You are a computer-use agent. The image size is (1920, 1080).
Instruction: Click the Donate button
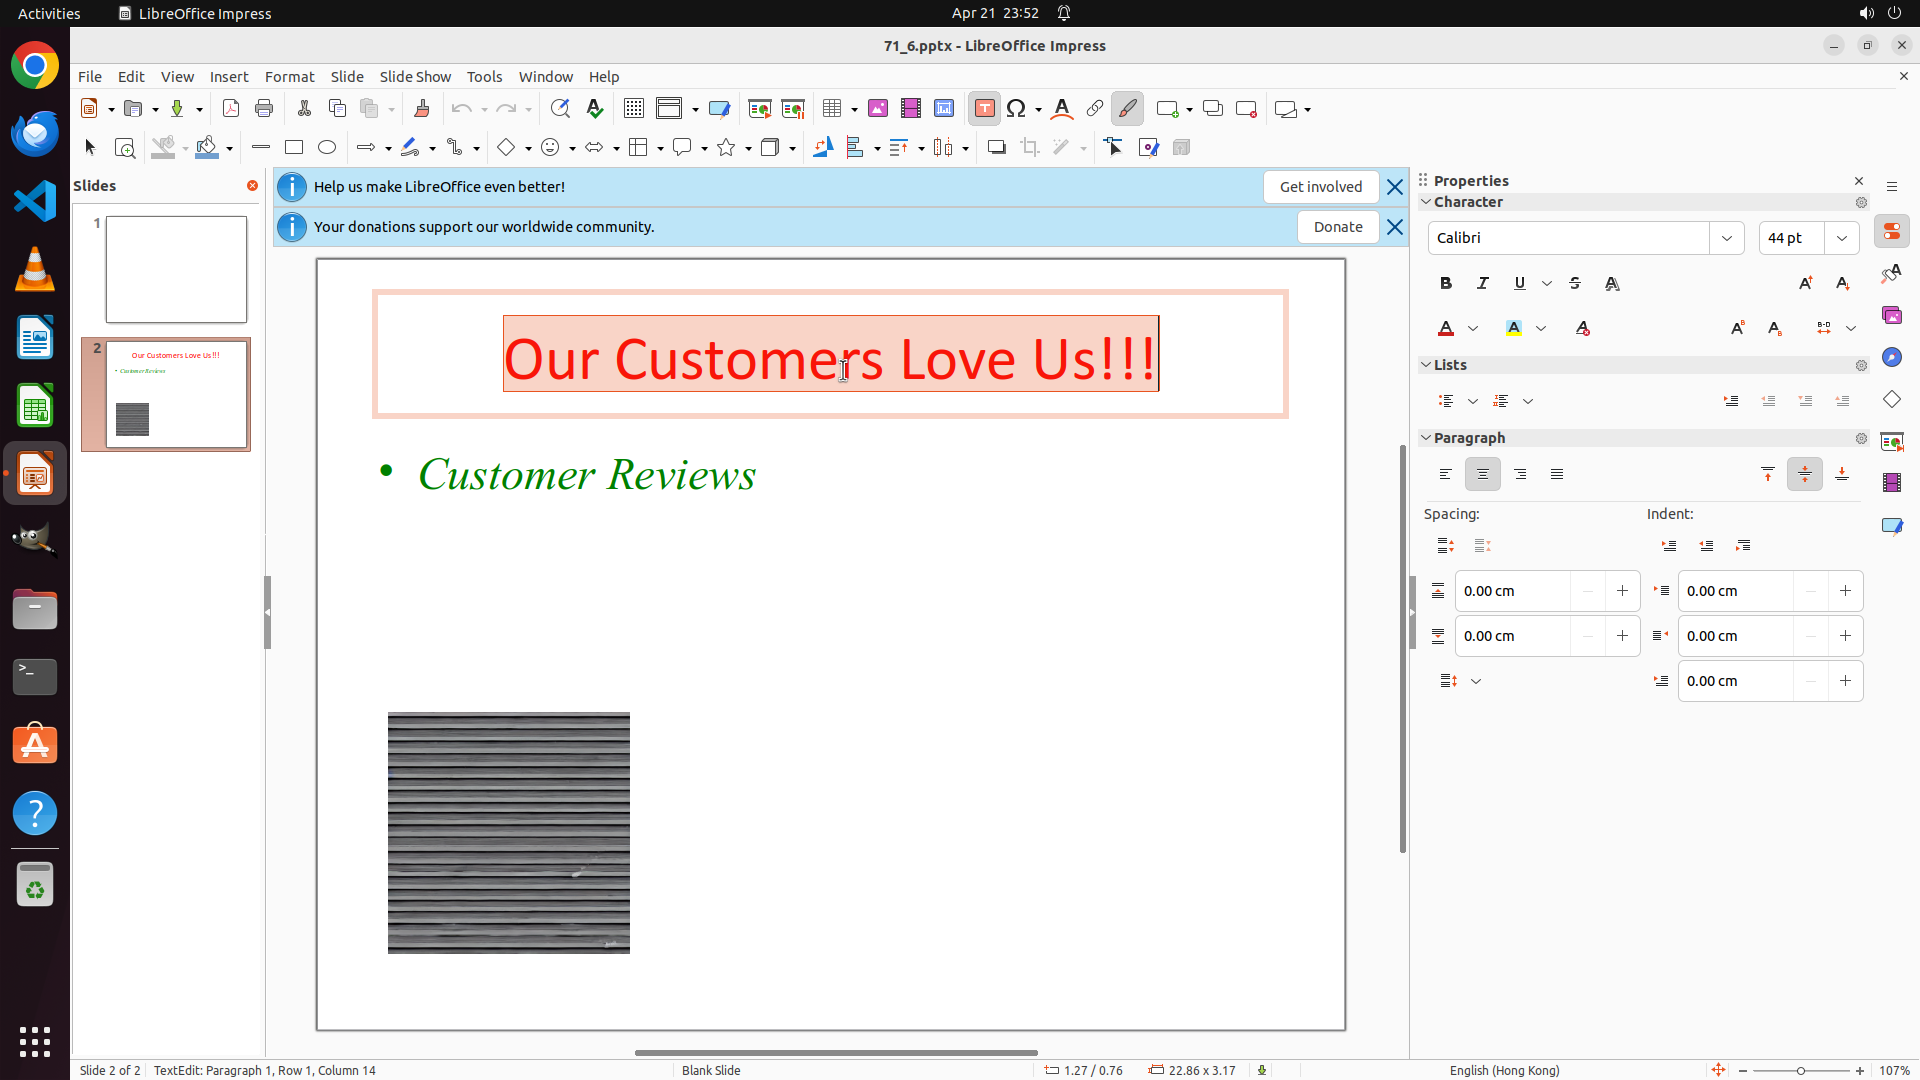pyautogui.click(x=1338, y=227)
